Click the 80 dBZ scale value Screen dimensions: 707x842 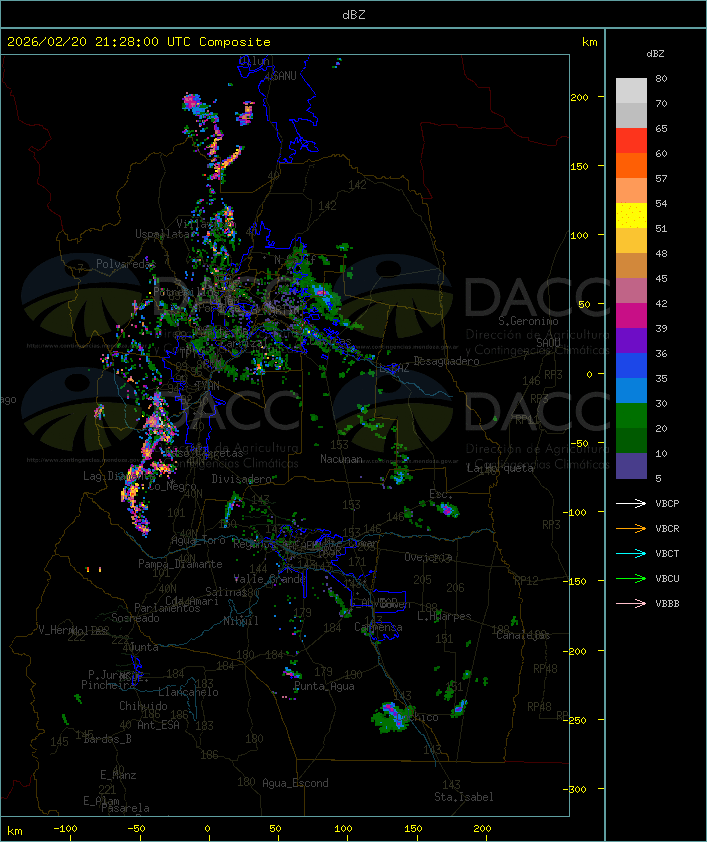tap(661, 78)
